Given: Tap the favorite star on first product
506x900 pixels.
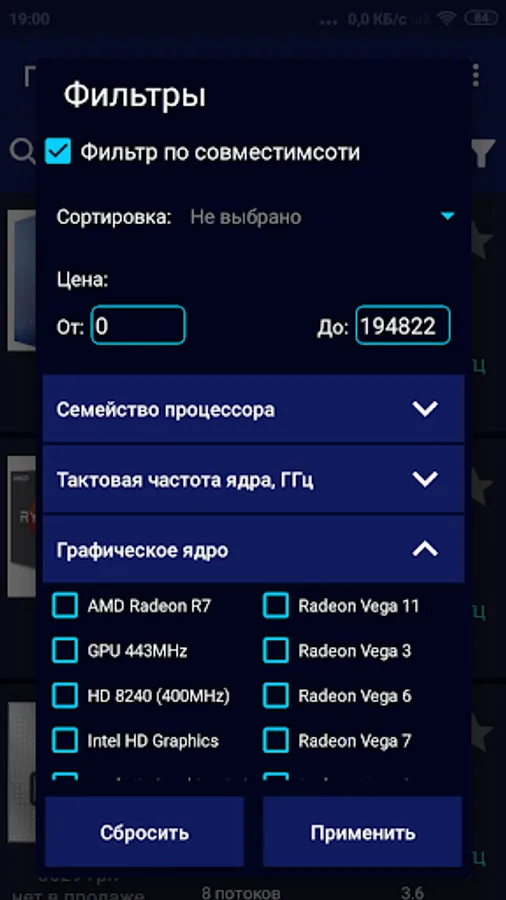Looking at the screenshot, I should pos(482,240).
